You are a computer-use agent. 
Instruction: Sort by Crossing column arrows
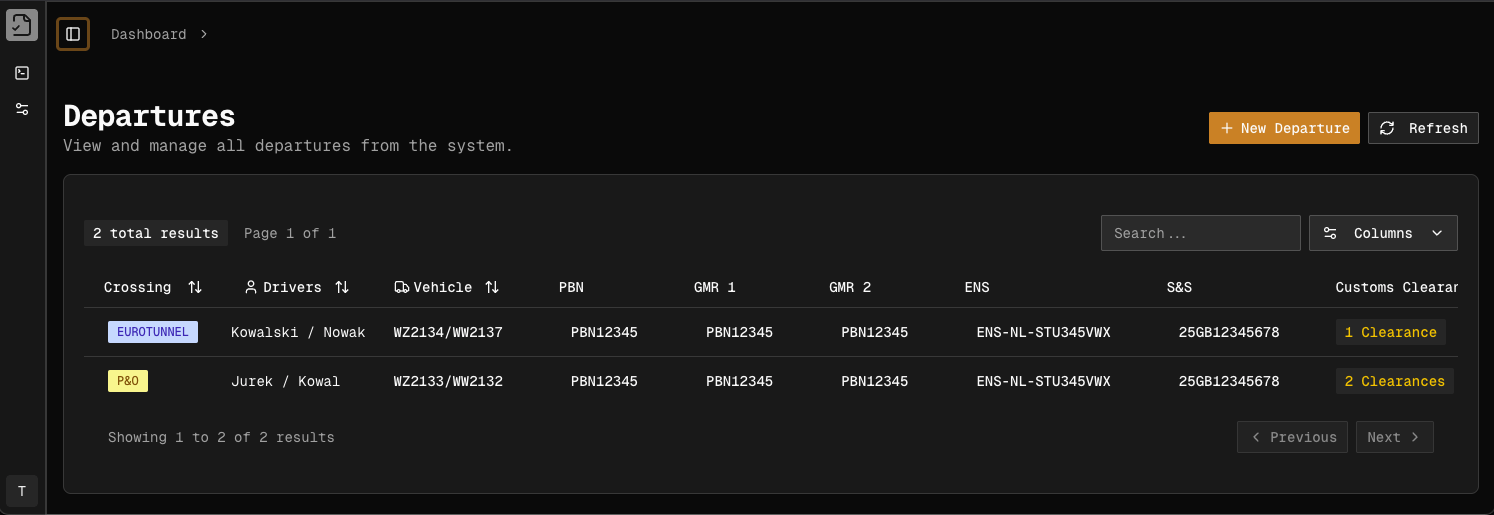[x=195, y=287]
